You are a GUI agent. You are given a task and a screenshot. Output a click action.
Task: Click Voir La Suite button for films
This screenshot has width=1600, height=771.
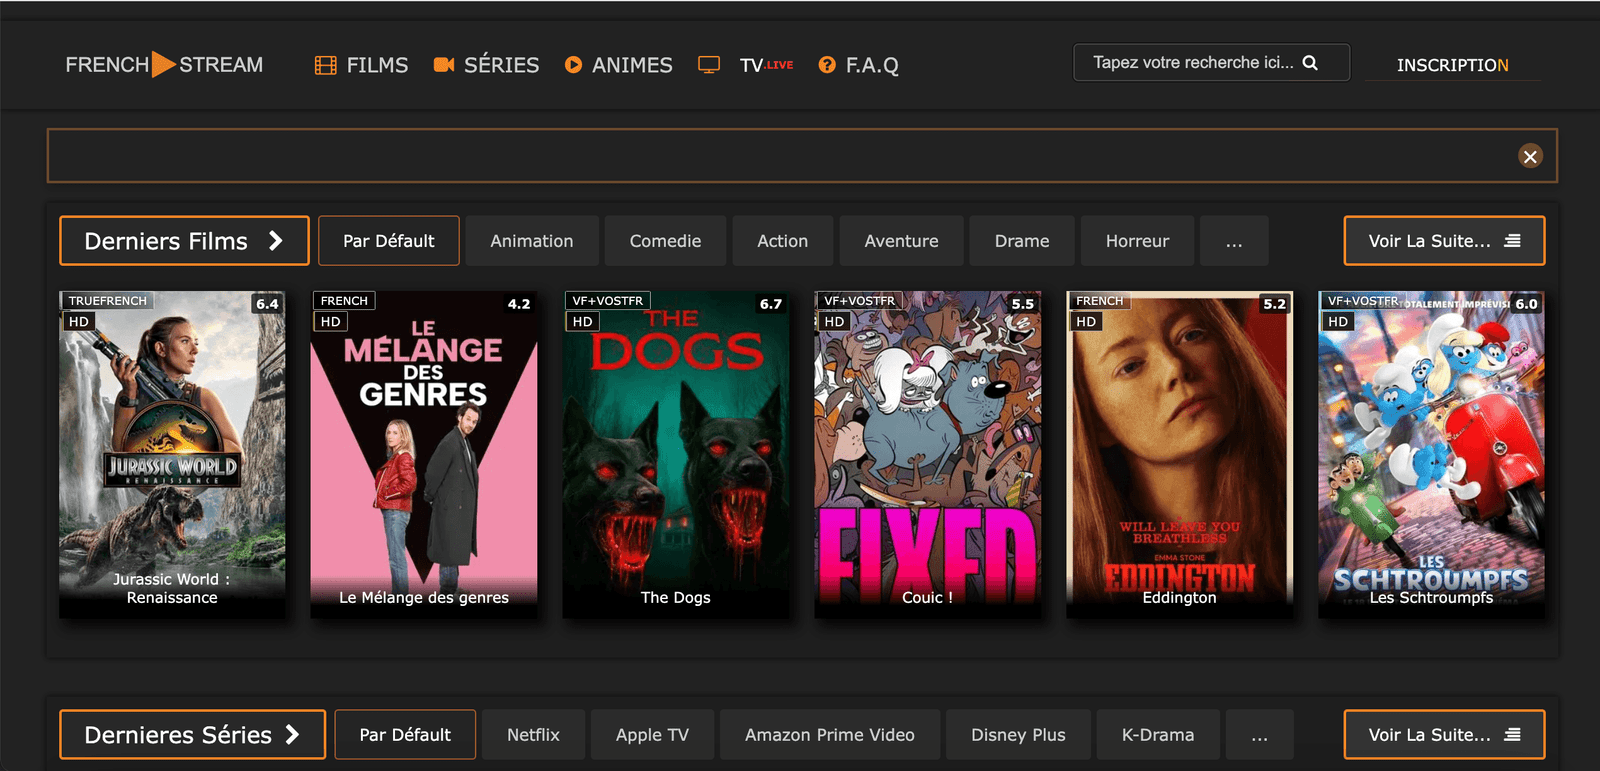point(1443,241)
